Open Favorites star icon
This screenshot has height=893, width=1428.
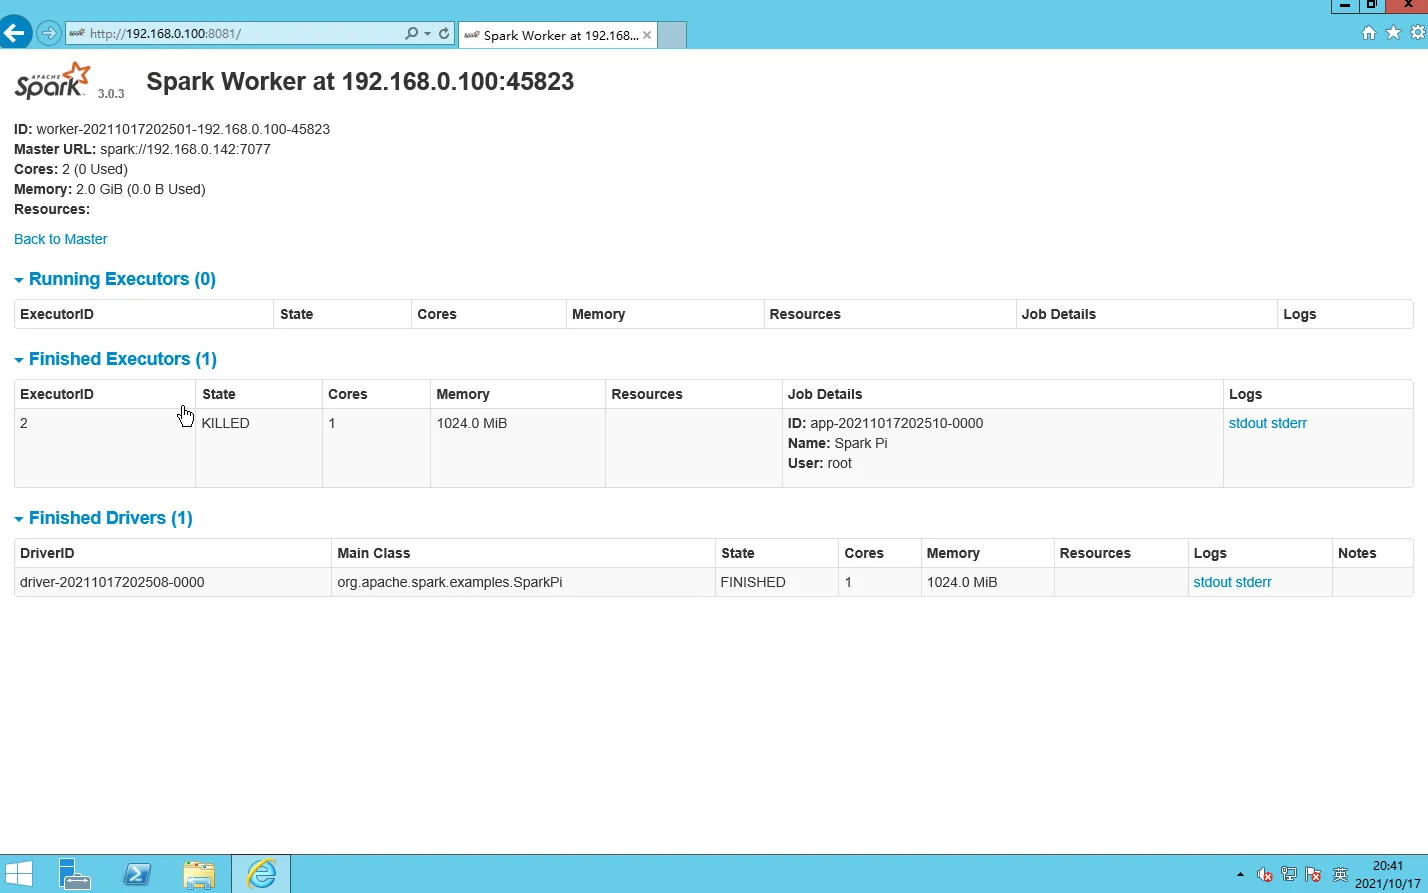1393,34
